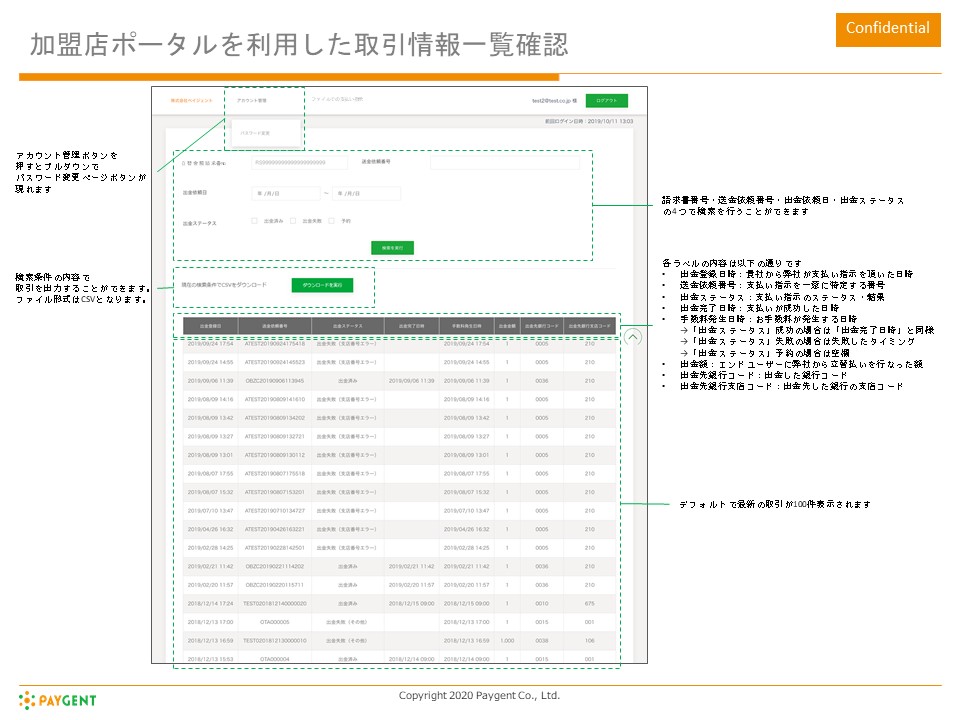Click the ダウンロードを実行 CSV button

tap(322, 285)
